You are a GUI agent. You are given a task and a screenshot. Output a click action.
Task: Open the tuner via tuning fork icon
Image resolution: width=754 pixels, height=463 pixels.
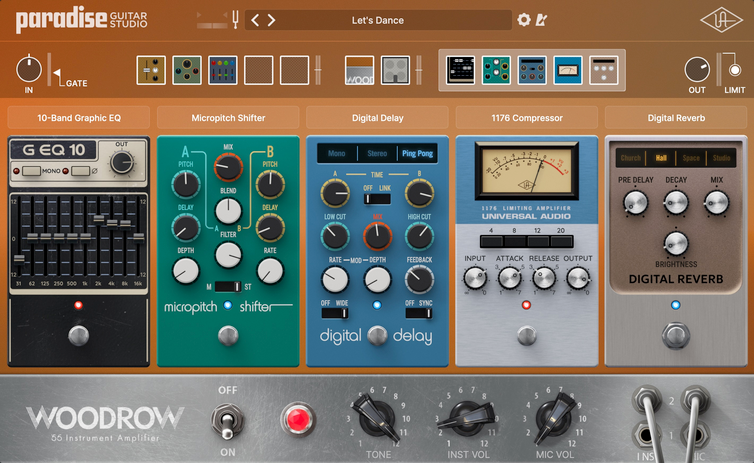pos(234,19)
